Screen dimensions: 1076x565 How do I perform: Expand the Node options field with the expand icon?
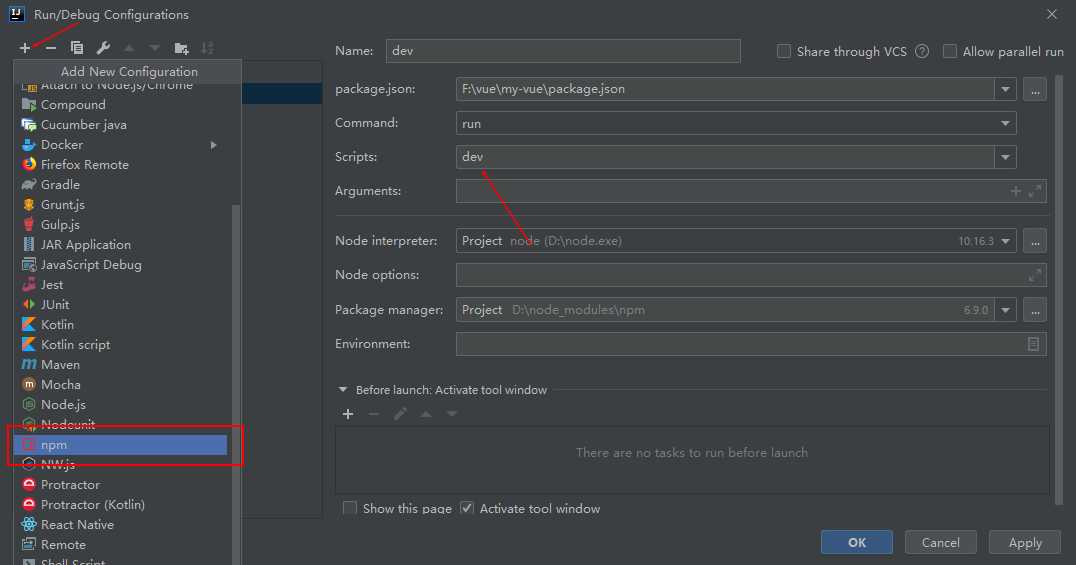[1035, 275]
